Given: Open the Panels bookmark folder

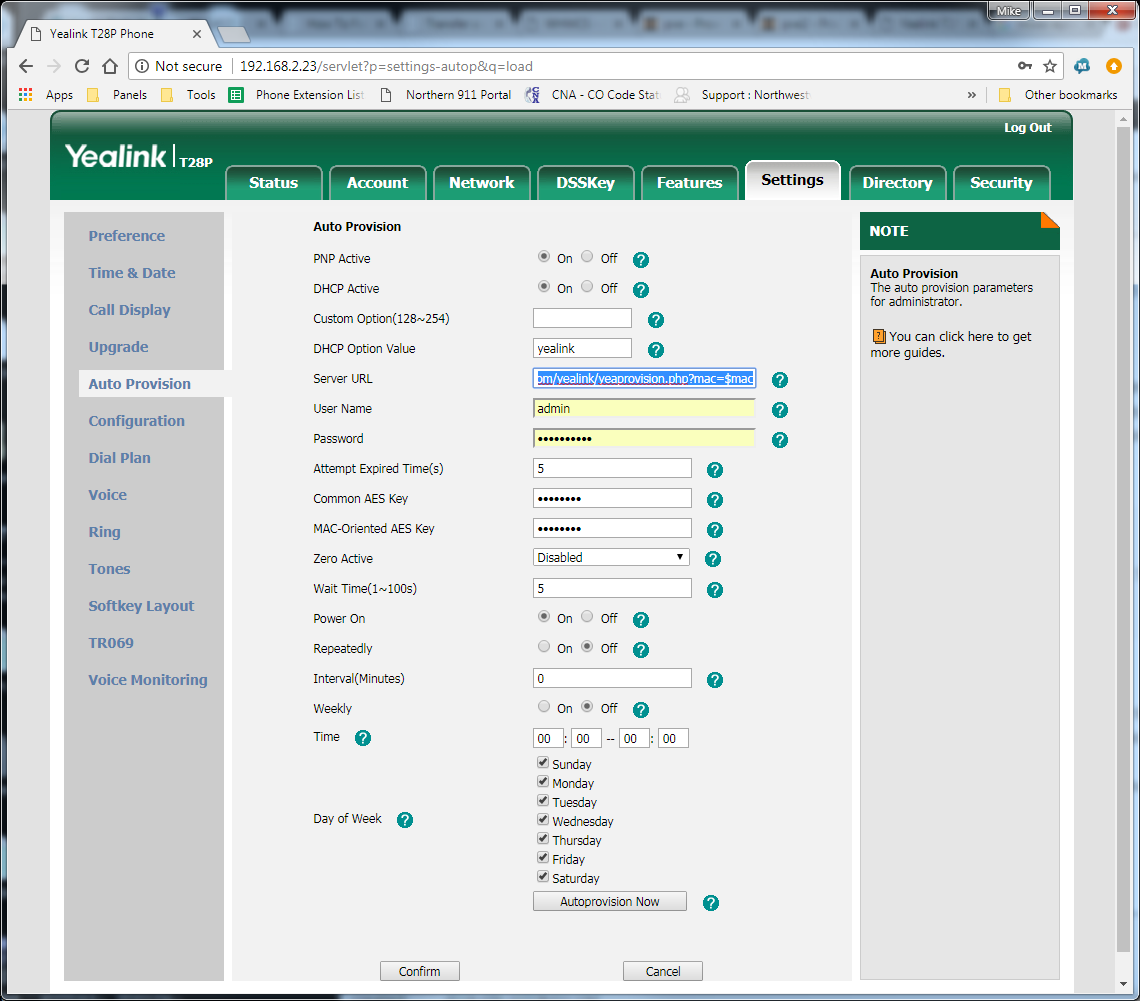Looking at the screenshot, I should 117,95.
